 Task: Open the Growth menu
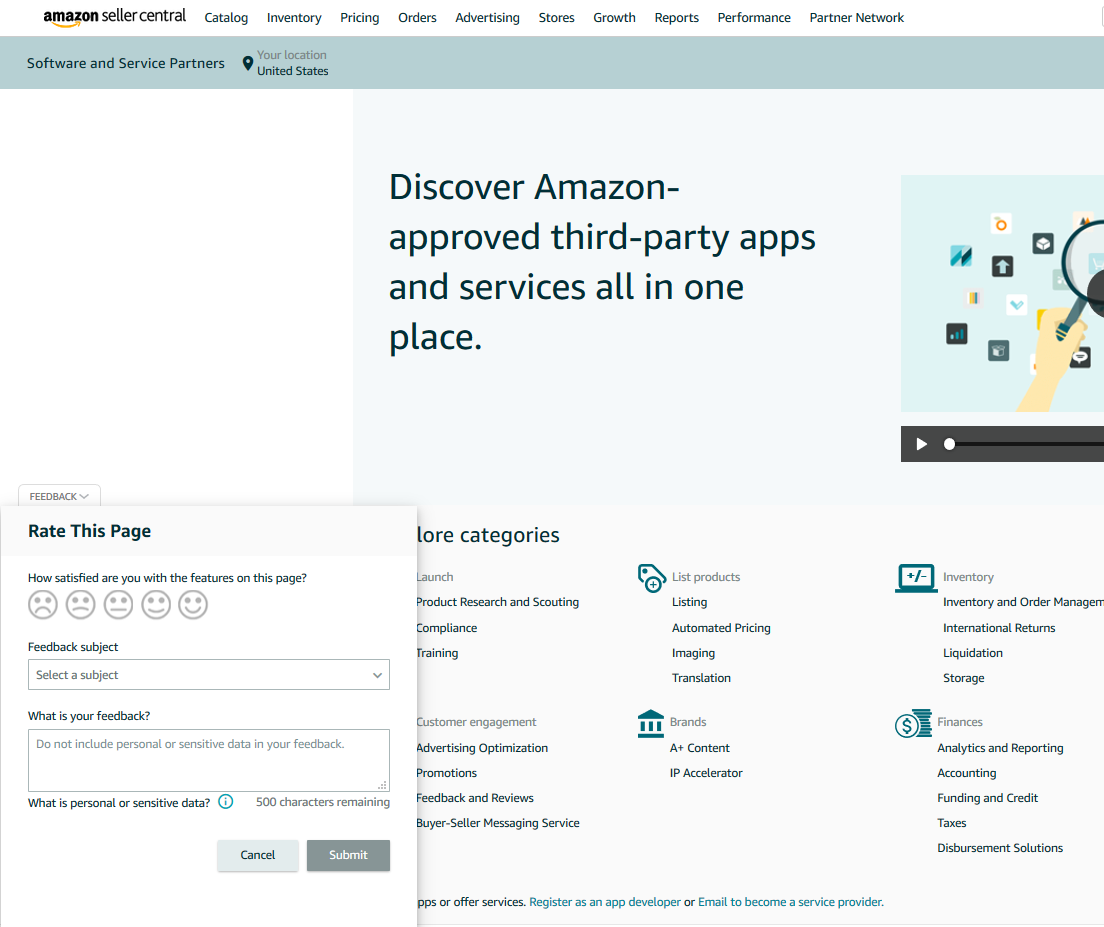point(614,18)
